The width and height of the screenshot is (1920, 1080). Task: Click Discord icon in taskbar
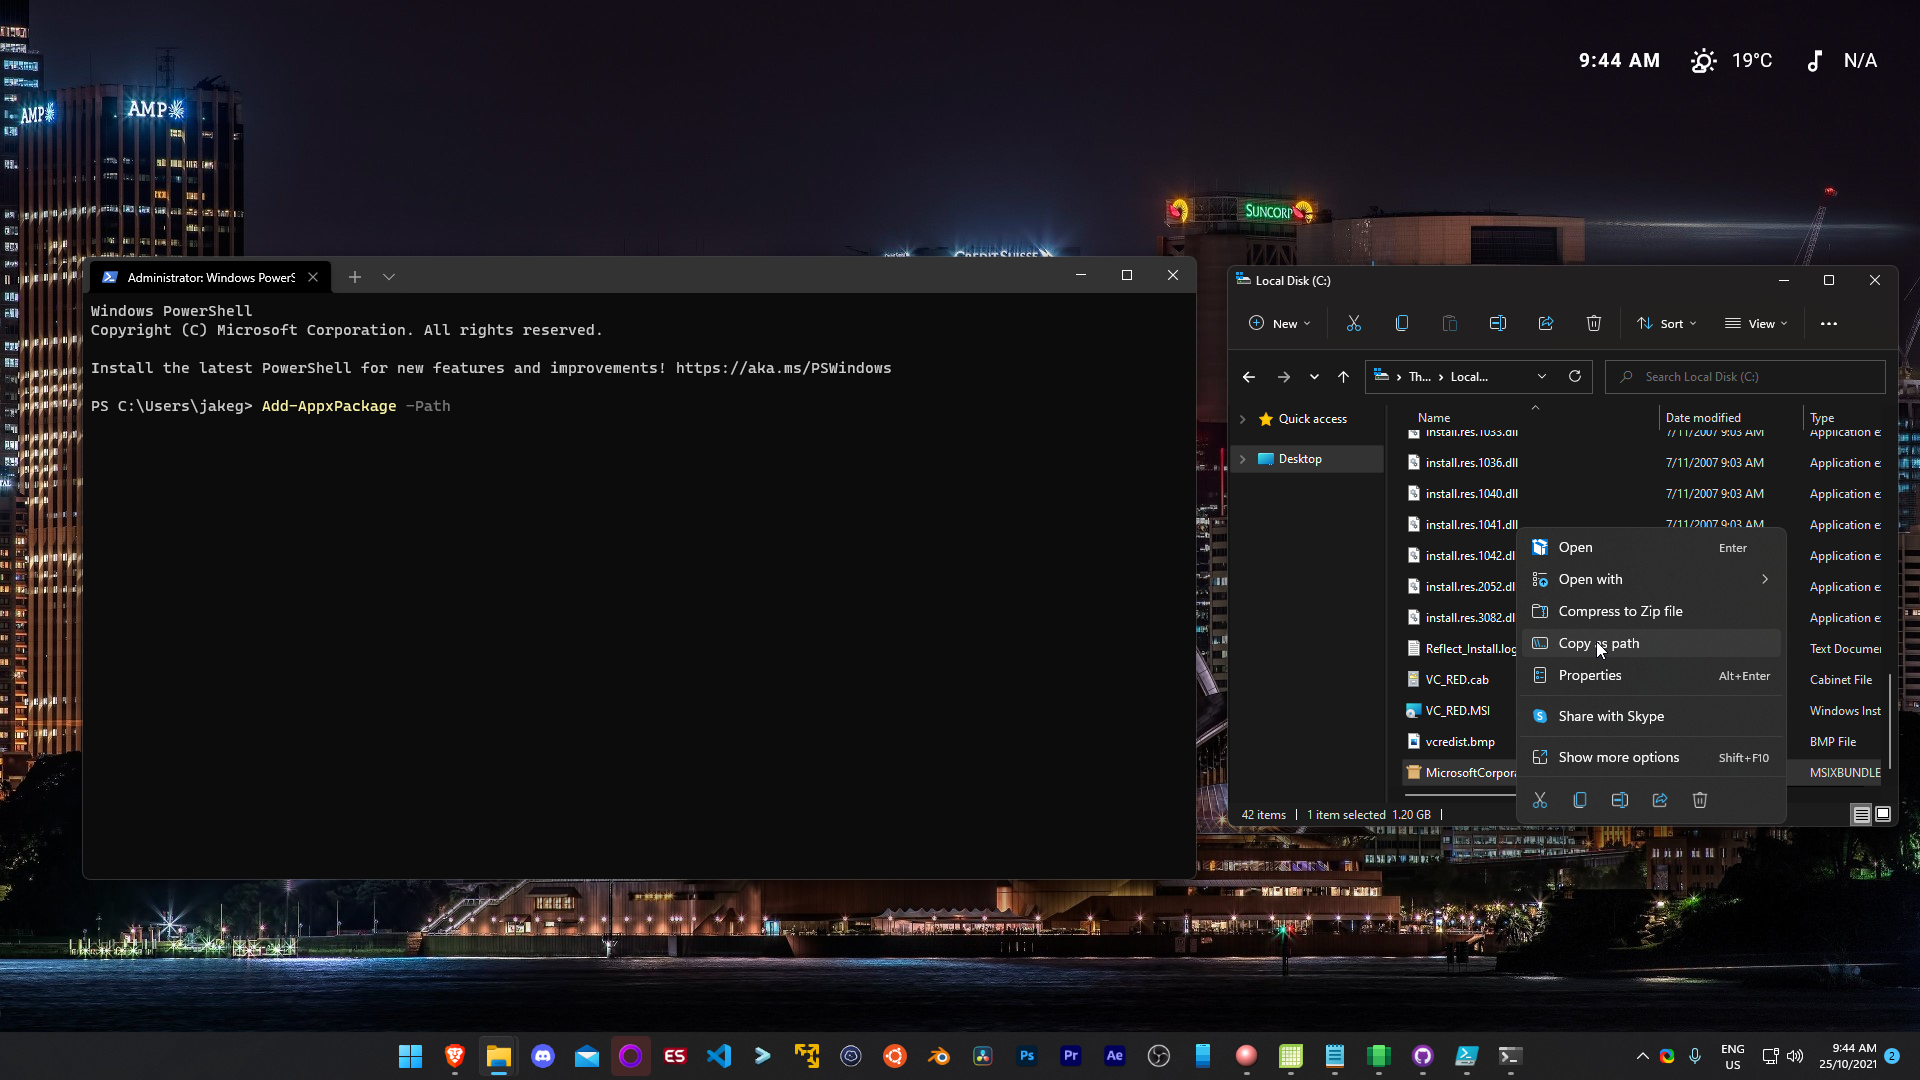click(542, 1055)
